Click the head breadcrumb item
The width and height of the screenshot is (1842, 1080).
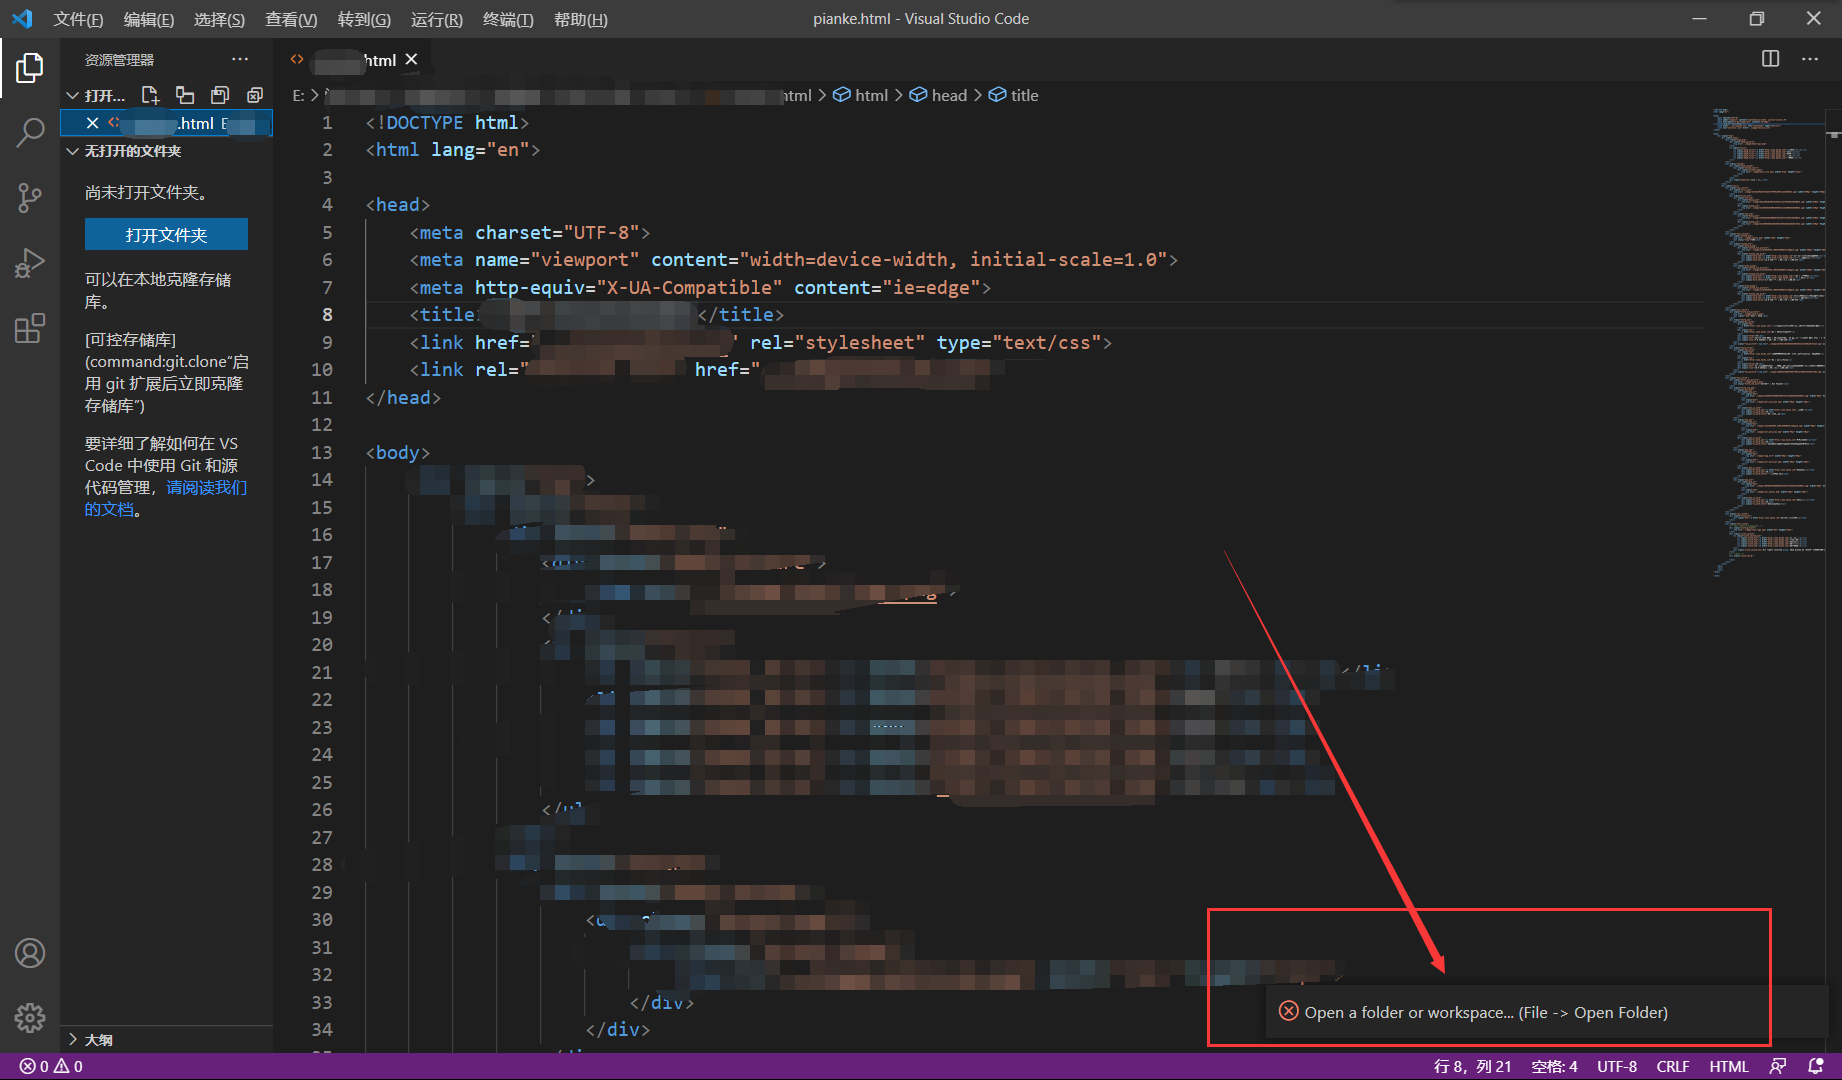pyautogui.click(x=938, y=95)
